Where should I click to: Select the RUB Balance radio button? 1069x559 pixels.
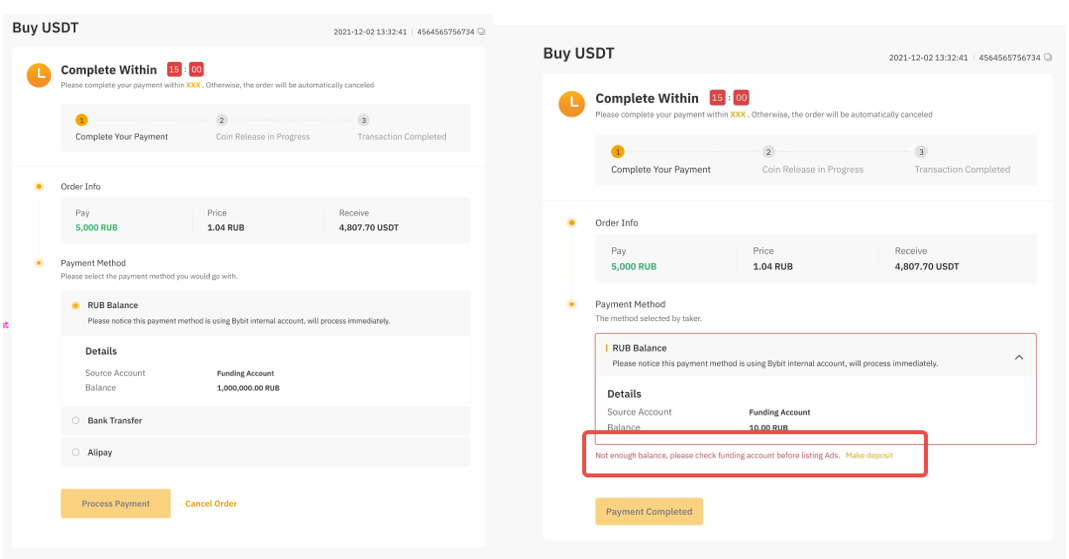click(x=75, y=306)
